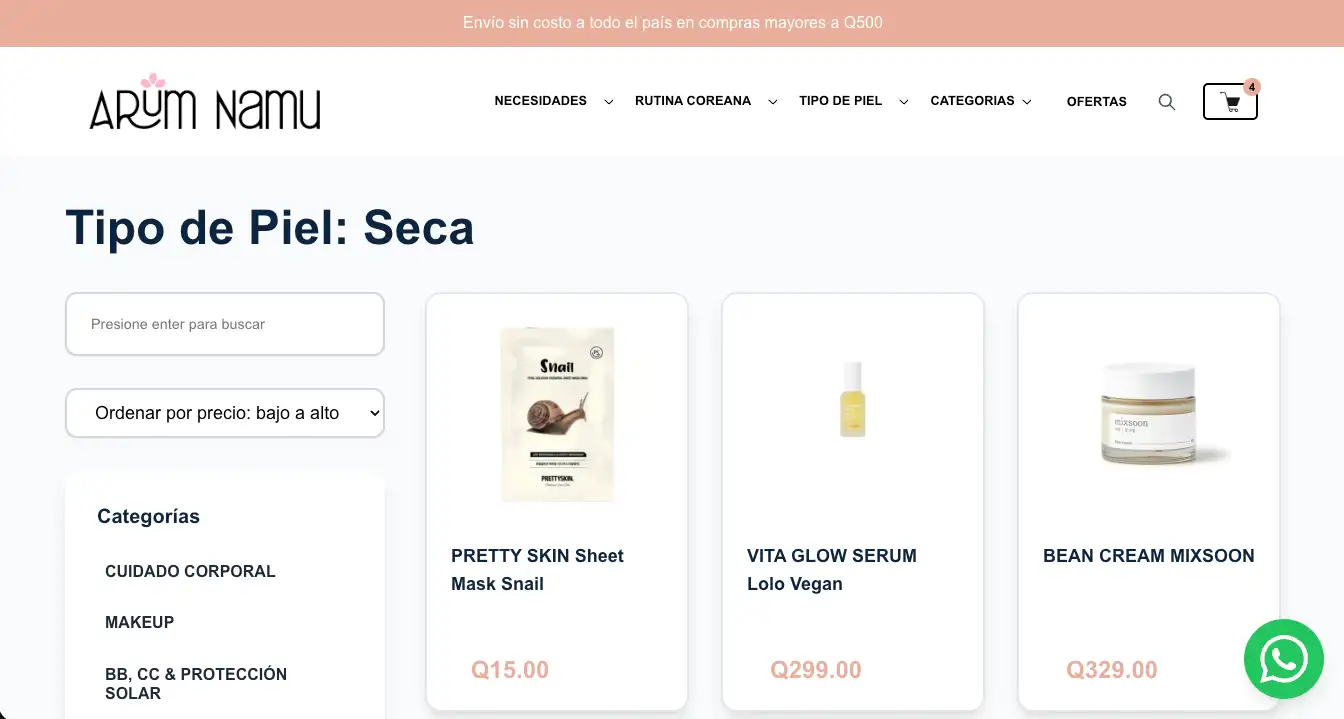Expand the NECESIDADES dropdown chevron
Viewport: 1344px width, 719px height.
click(608, 101)
